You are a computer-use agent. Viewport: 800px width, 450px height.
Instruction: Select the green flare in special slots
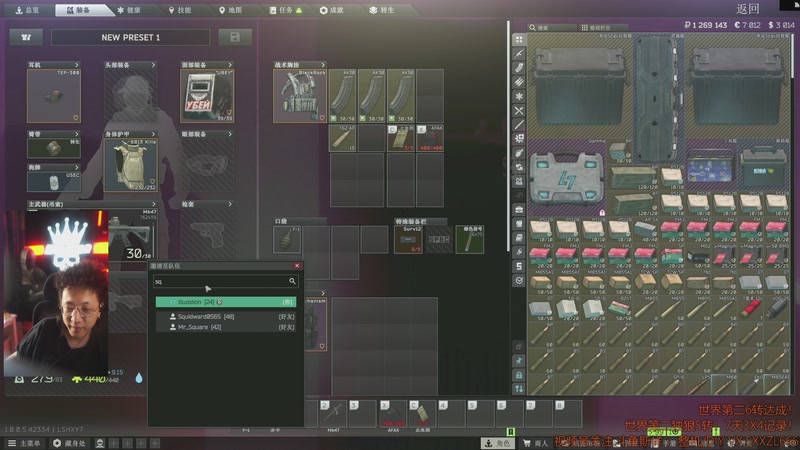pyautogui.click(x=469, y=239)
